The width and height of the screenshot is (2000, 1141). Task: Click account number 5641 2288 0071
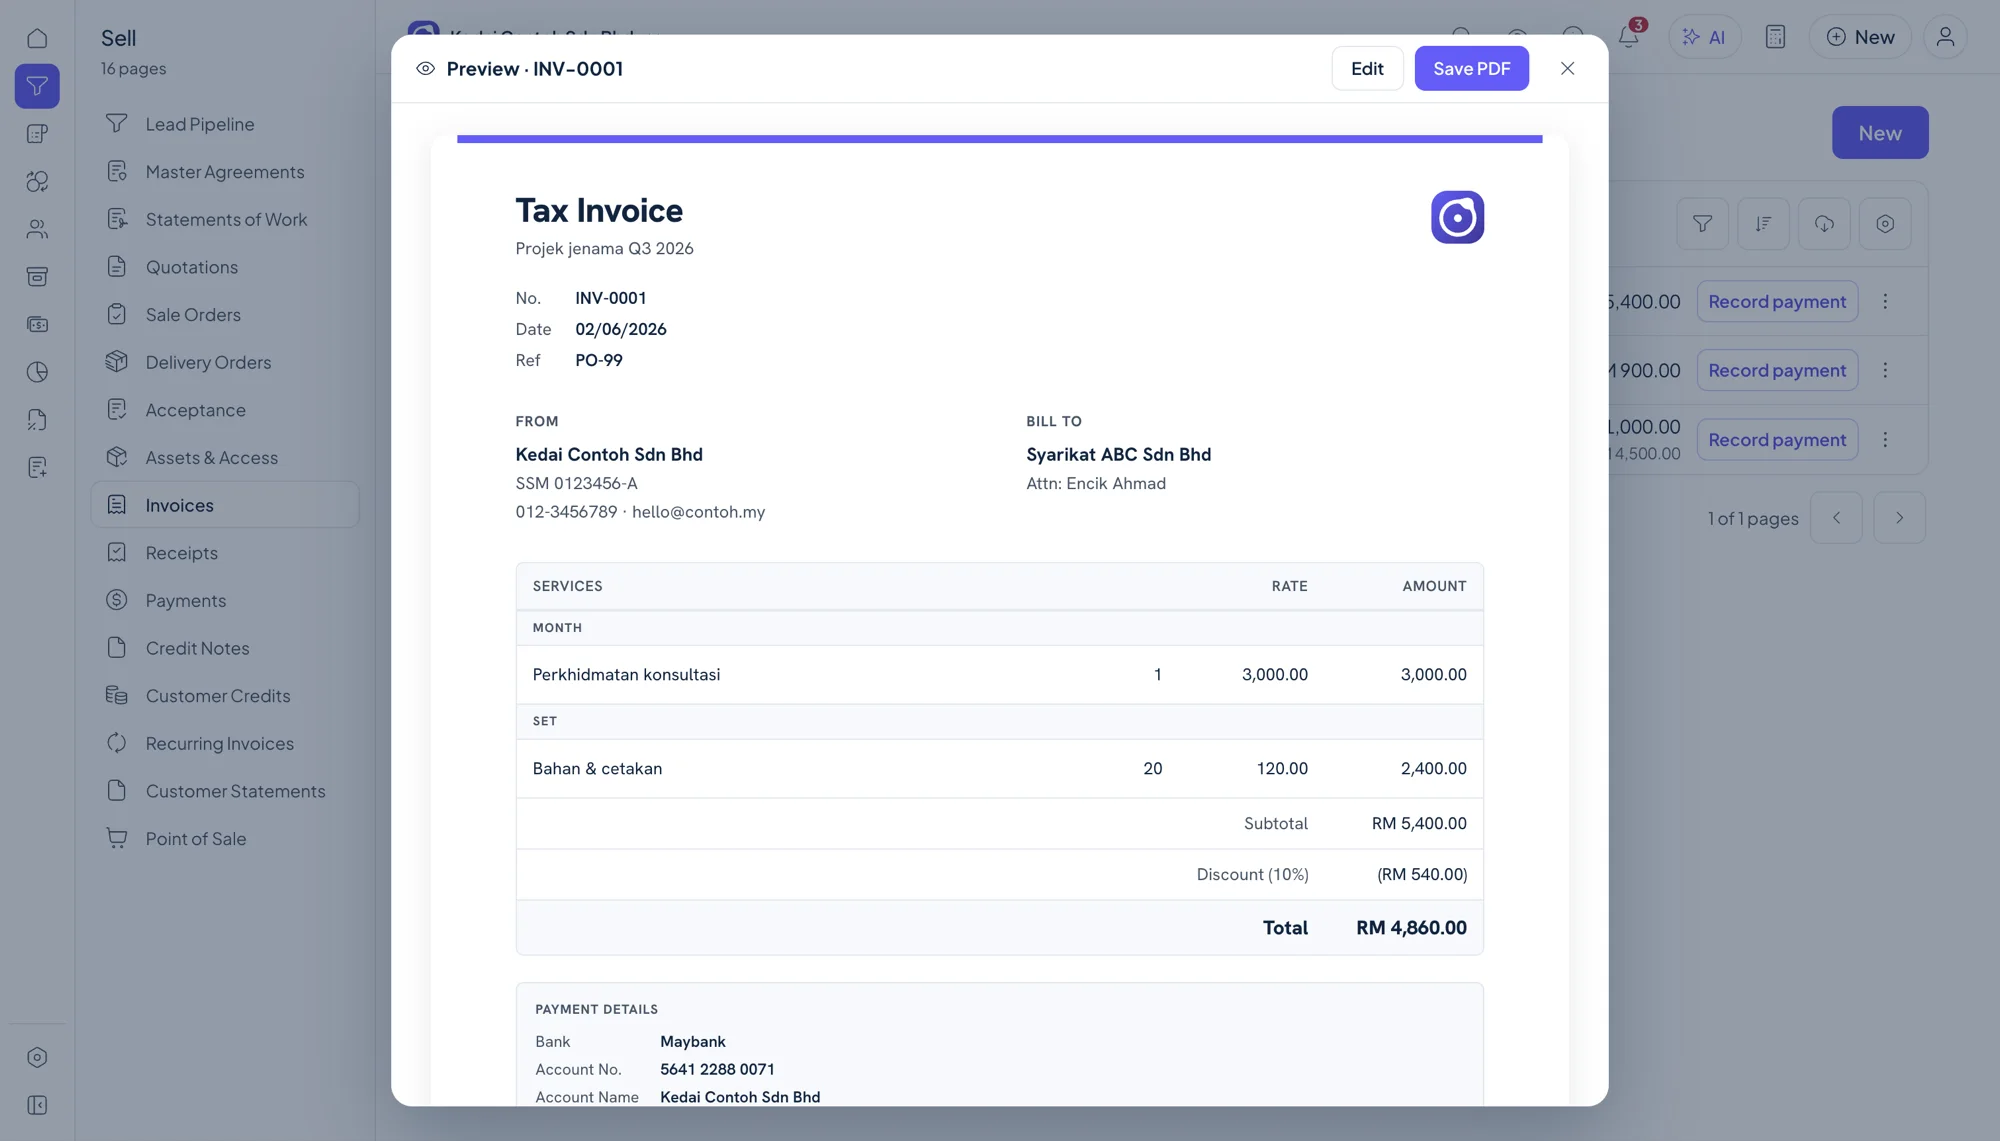pyautogui.click(x=717, y=1070)
